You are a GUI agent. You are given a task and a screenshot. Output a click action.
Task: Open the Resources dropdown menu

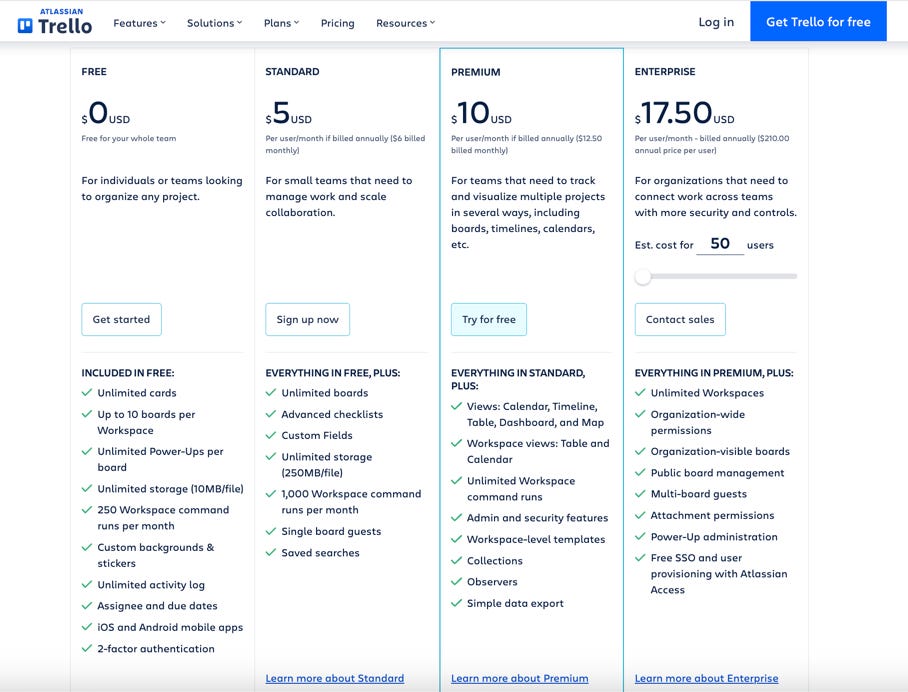(405, 21)
